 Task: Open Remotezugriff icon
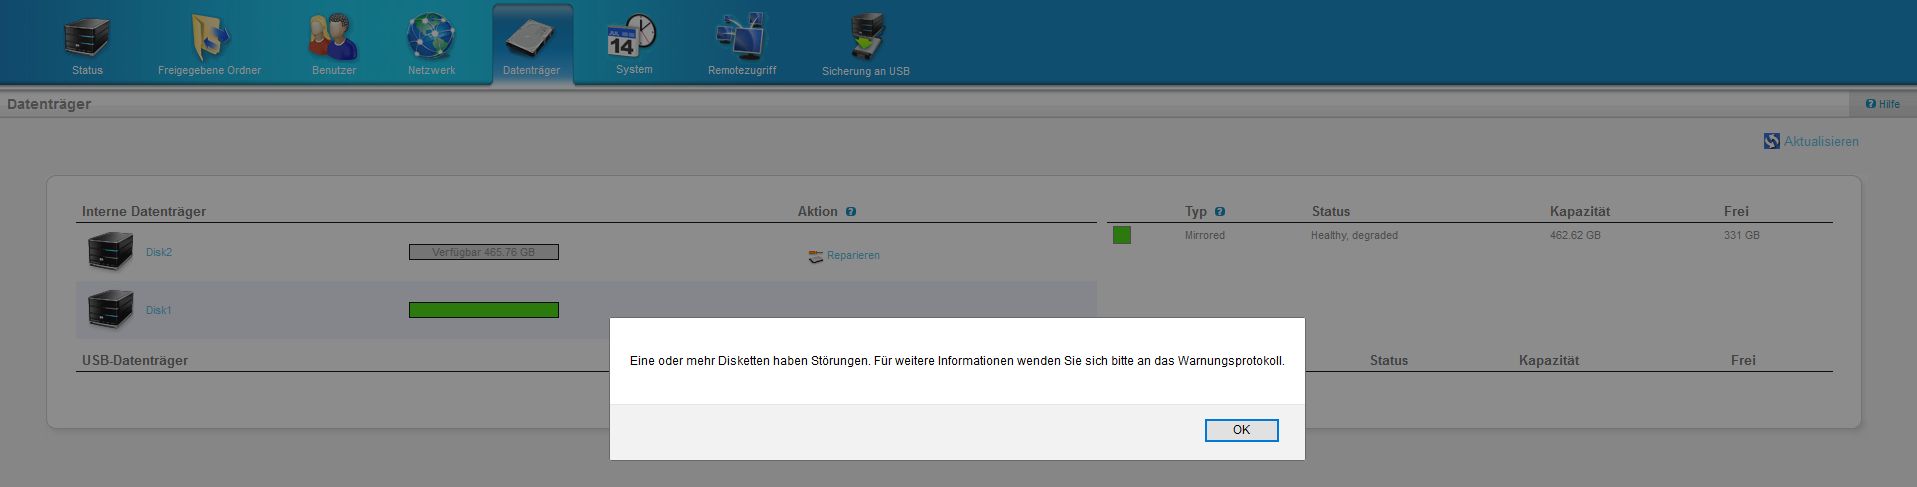741,40
